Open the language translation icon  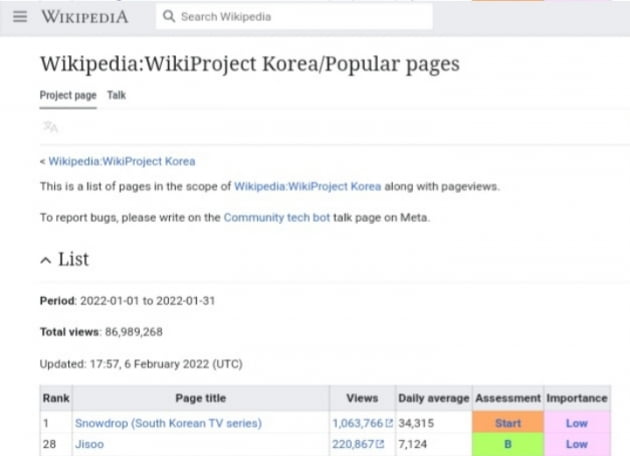click(x=50, y=127)
